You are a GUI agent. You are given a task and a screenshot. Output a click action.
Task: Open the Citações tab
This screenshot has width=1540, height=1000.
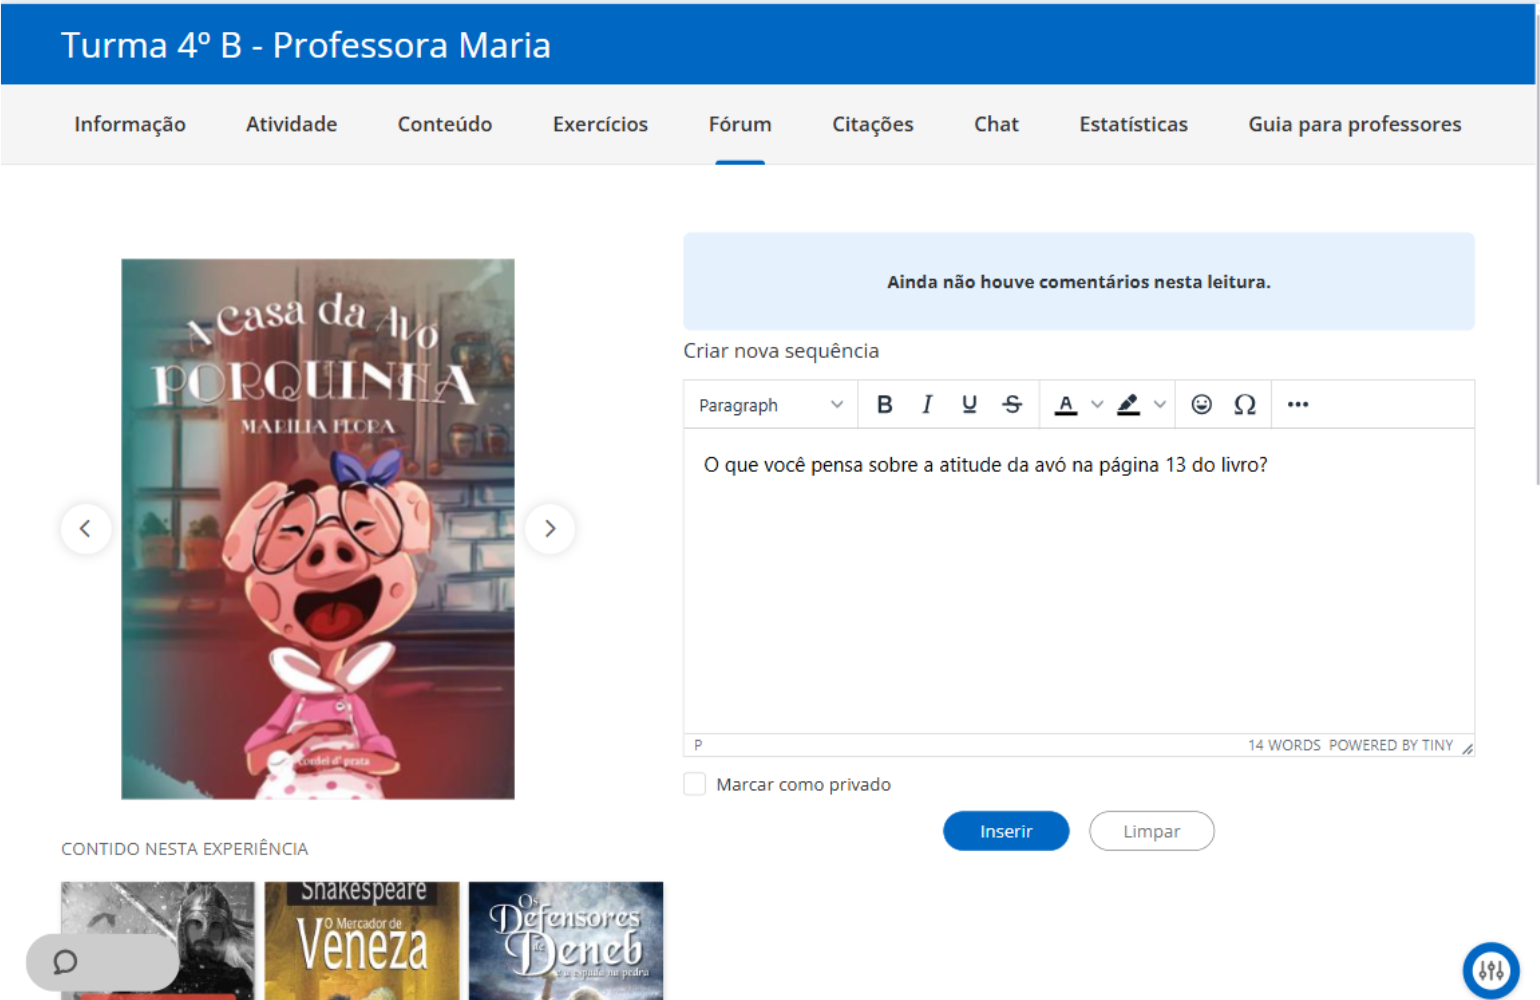pyautogui.click(x=873, y=124)
